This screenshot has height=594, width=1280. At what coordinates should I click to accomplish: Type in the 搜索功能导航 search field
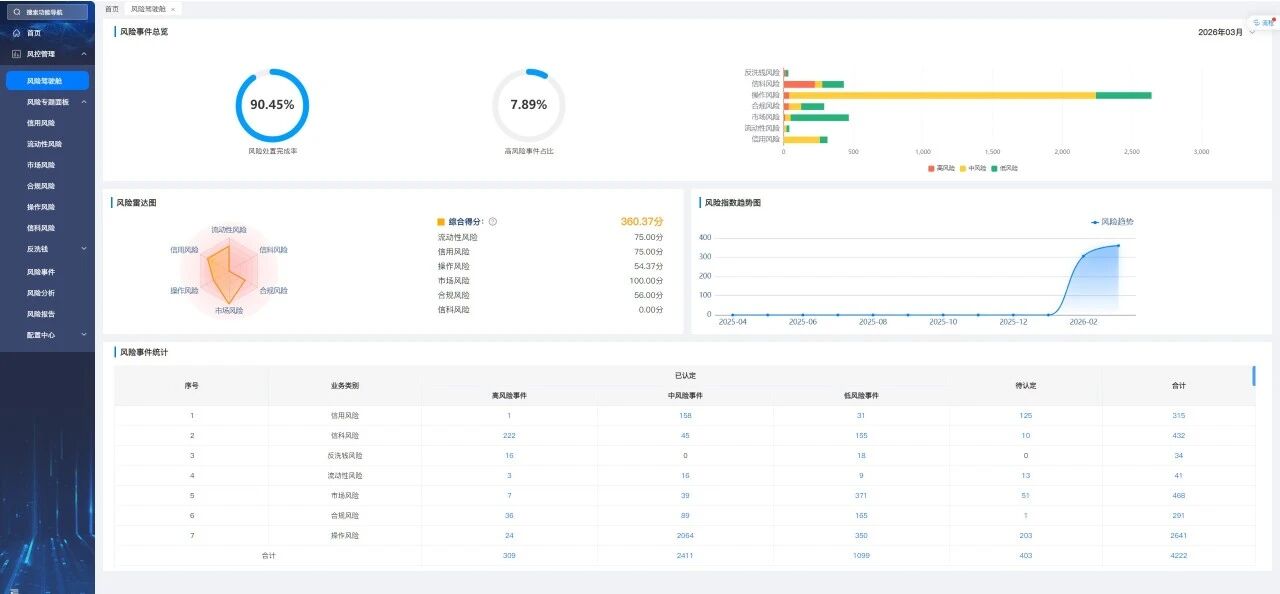pos(55,12)
